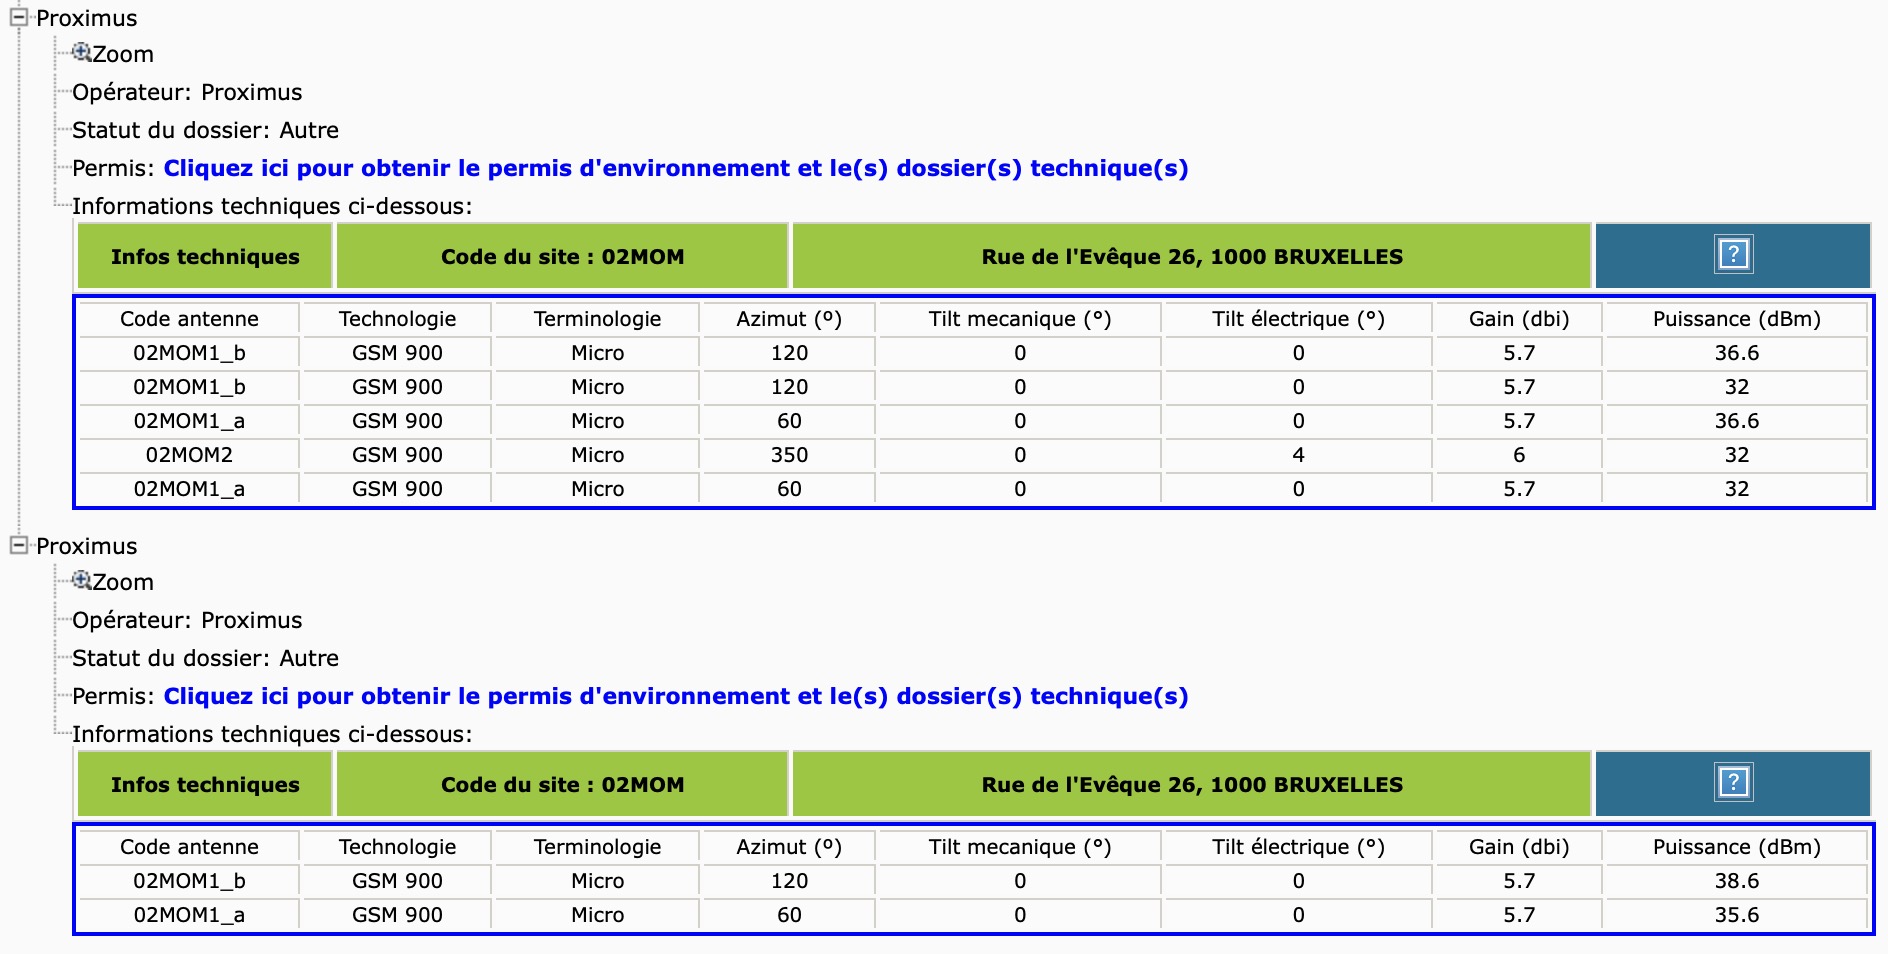Click the Zoom magnifier icon under first Proximus
This screenshot has height=954, width=1888.
pyautogui.click(x=82, y=52)
